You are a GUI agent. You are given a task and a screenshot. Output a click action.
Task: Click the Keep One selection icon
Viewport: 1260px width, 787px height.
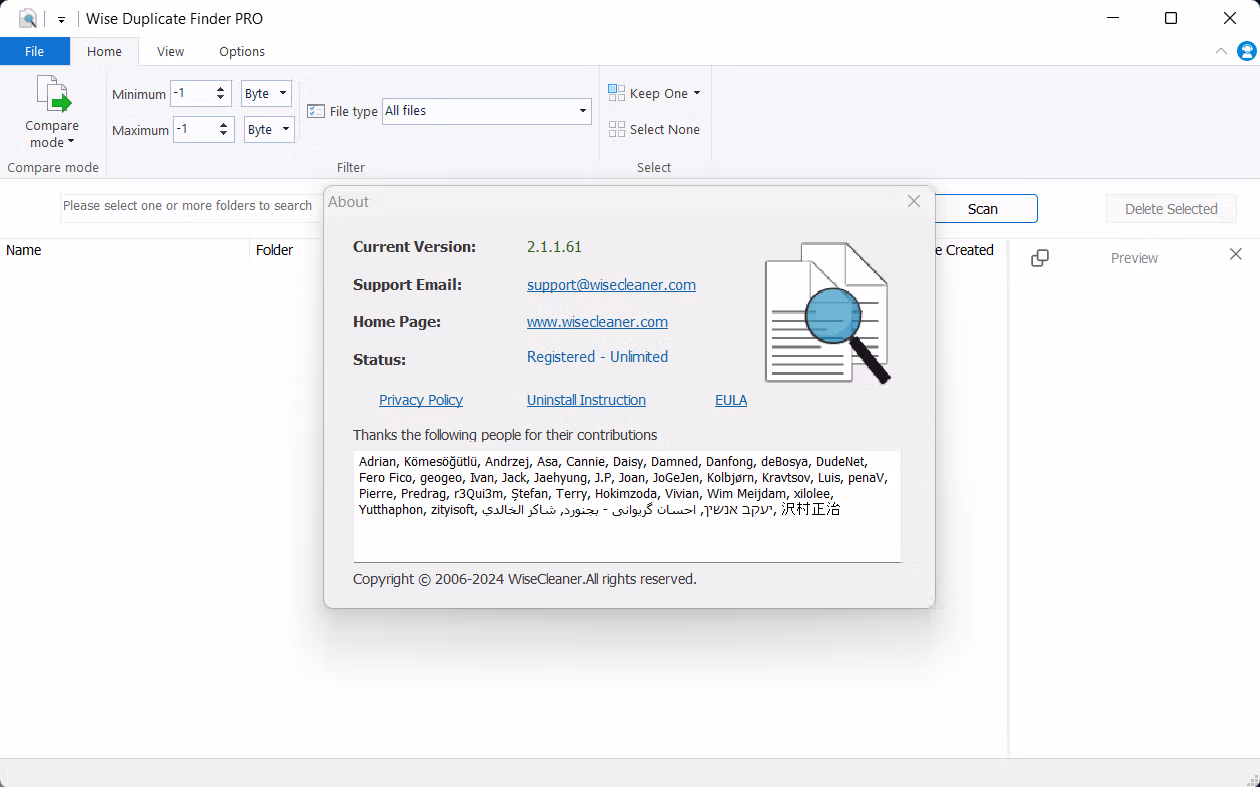[x=616, y=93]
